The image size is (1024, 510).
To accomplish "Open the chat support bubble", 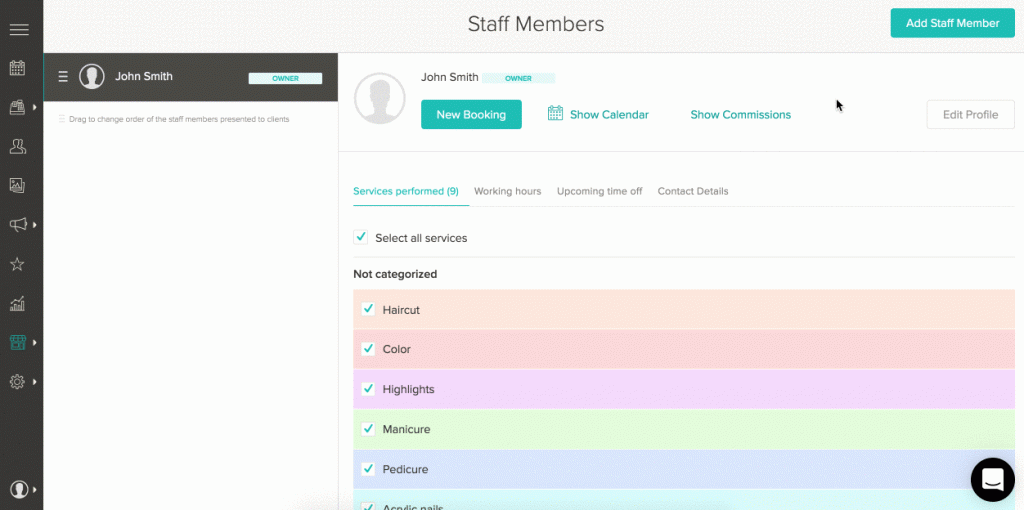I will click(x=993, y=480).
